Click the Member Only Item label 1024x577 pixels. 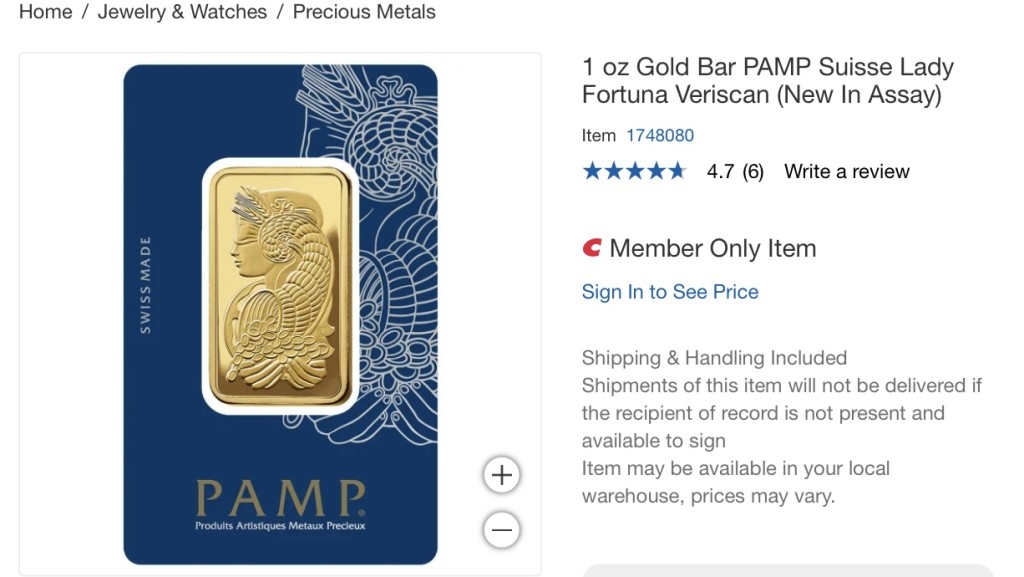click(712, 248)
